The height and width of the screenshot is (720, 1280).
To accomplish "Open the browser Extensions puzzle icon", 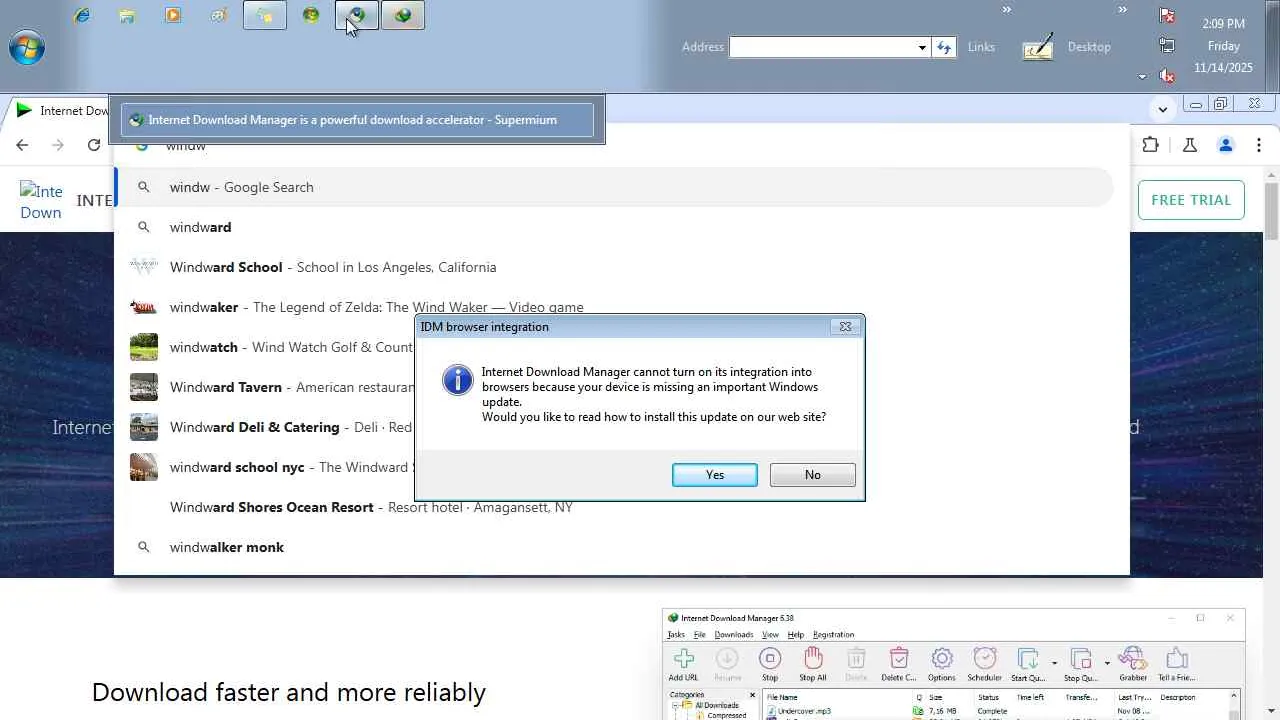I will [x=1150, y=145].
